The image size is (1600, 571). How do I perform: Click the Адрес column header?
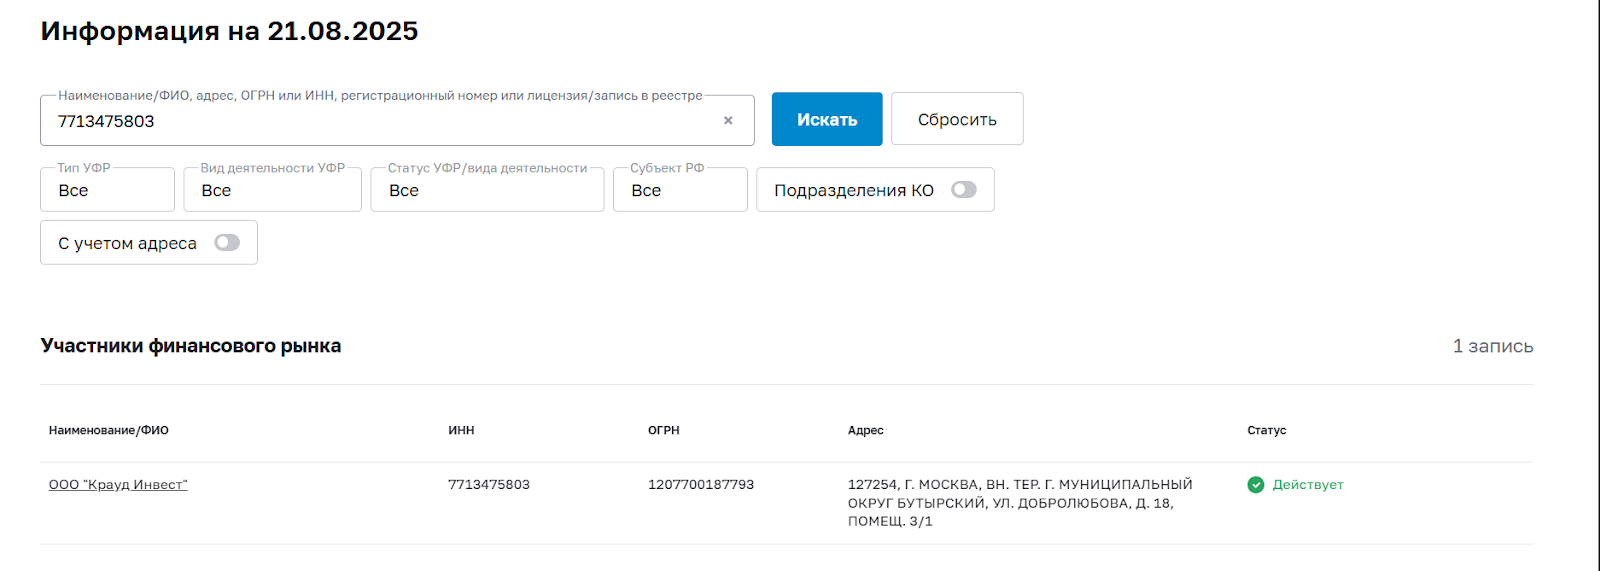click(865, 430)
